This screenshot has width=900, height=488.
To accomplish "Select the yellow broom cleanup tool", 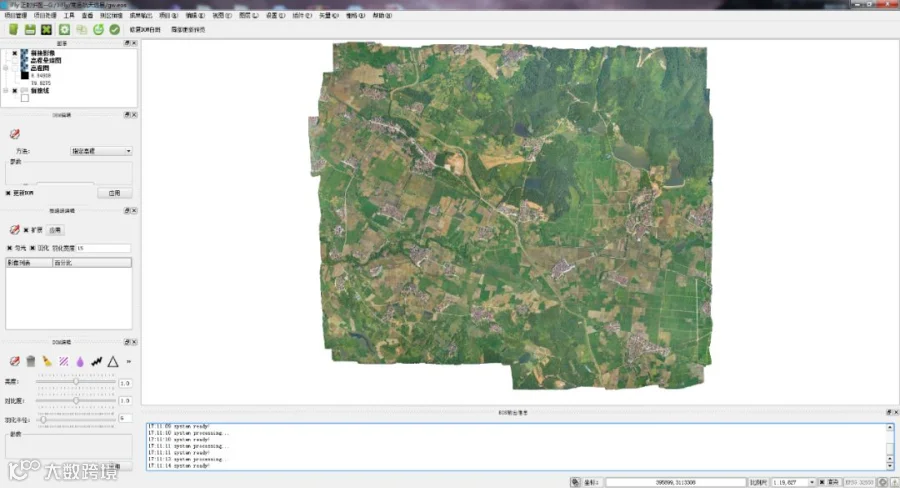I will pos(47,361).
